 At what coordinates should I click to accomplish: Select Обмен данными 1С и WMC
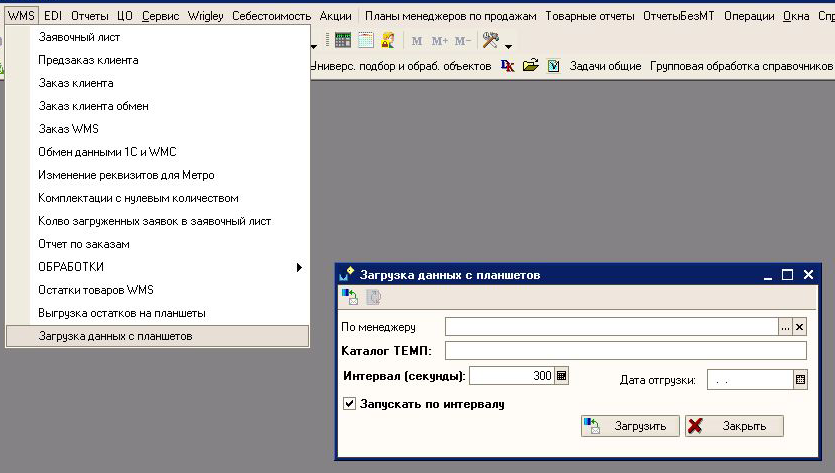tap(158, 152)
